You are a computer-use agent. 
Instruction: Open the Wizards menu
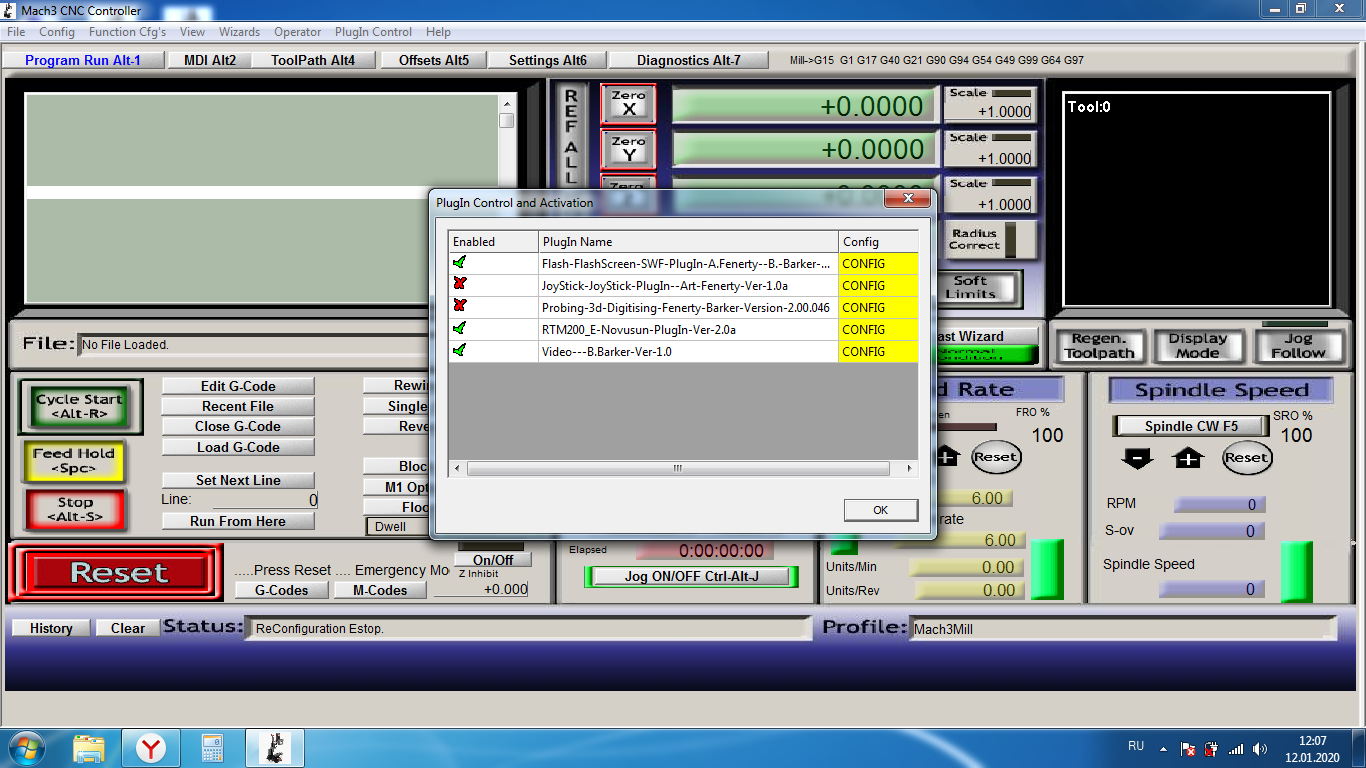point(239,32)
